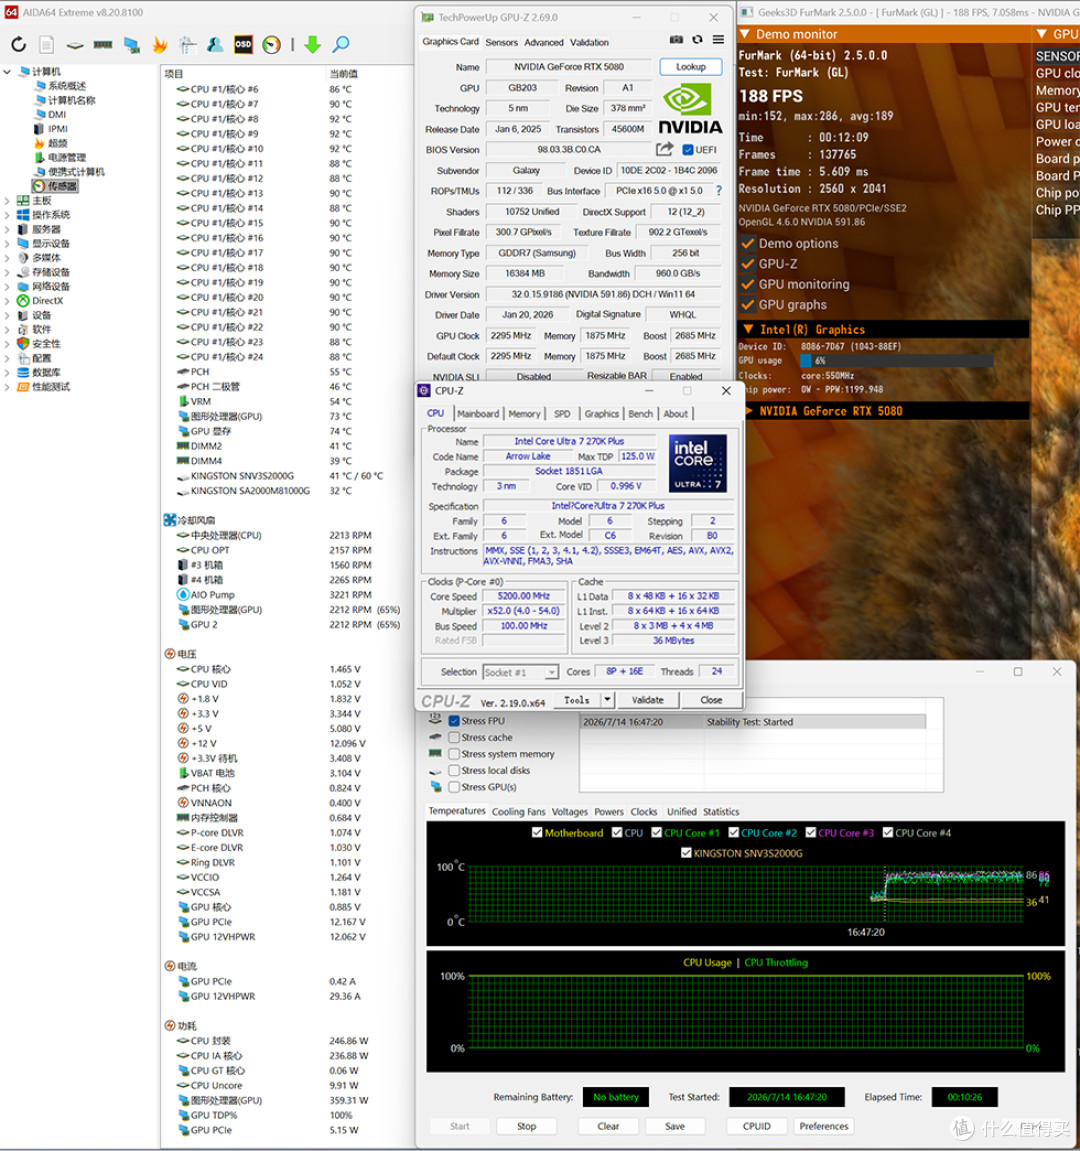Expand the 存储设备 tree node

[7, 272]
